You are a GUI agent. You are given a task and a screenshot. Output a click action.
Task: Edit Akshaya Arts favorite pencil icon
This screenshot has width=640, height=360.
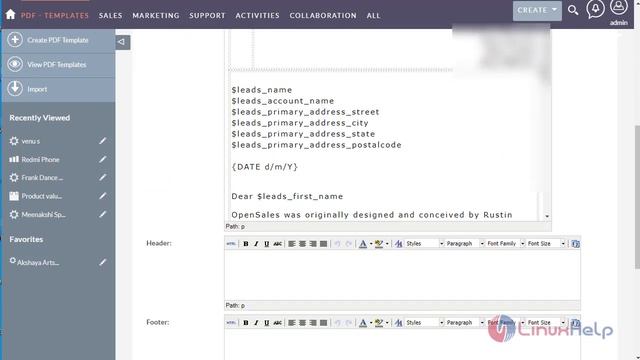click(102, 262)
